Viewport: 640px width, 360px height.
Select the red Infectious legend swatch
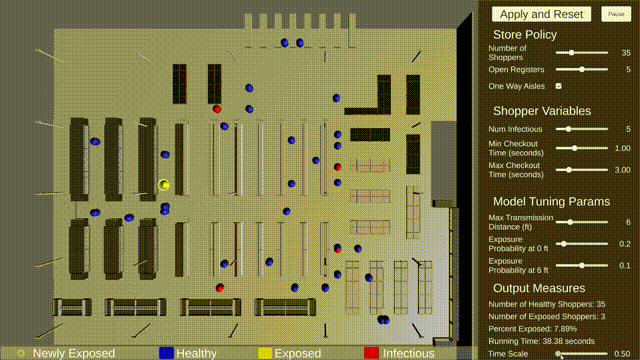(371, 353)
